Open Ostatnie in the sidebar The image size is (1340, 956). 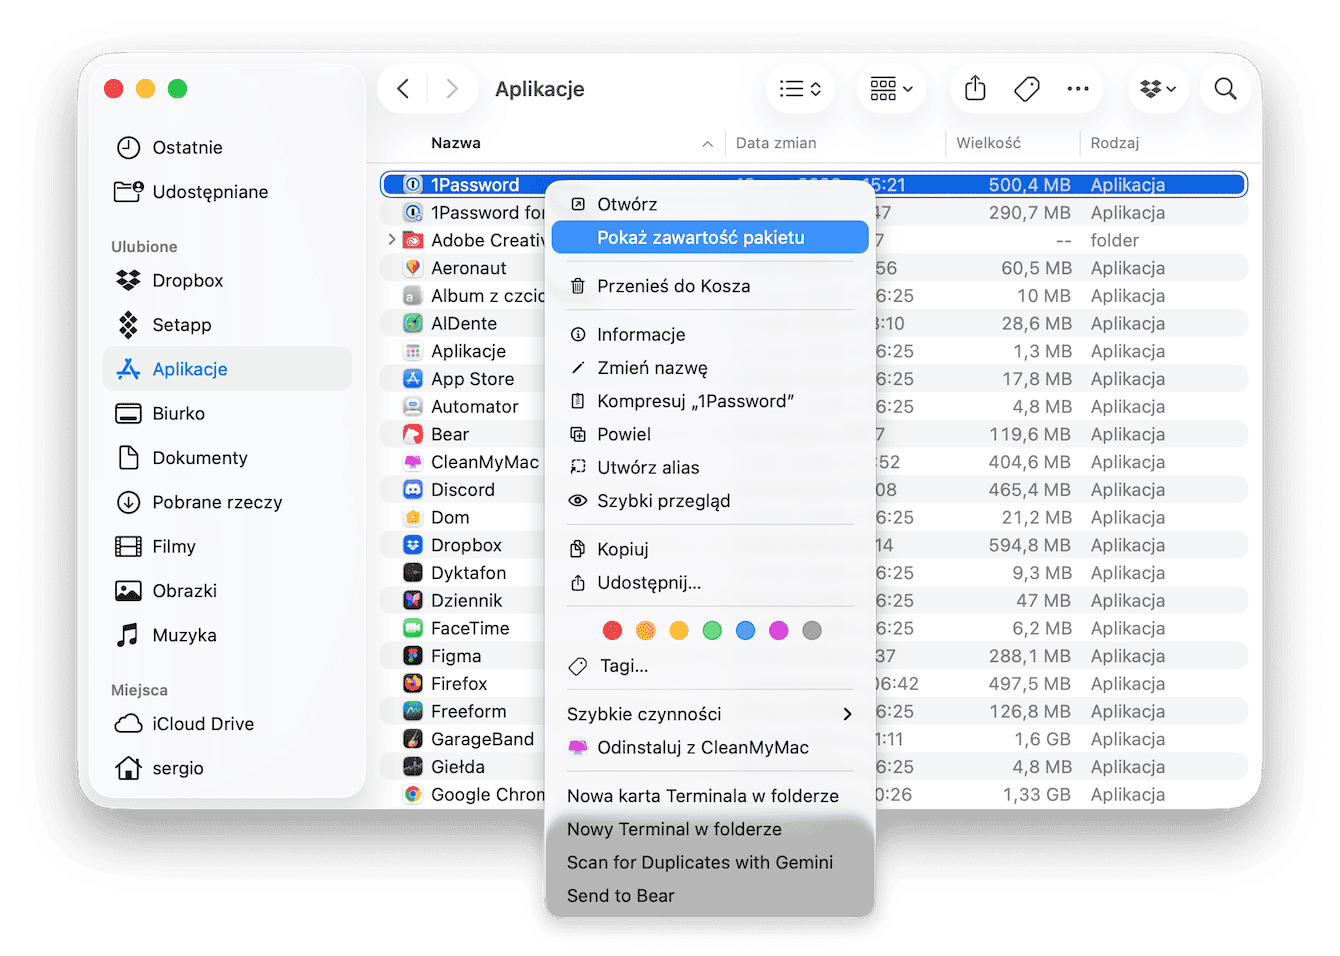pos(229,148)
